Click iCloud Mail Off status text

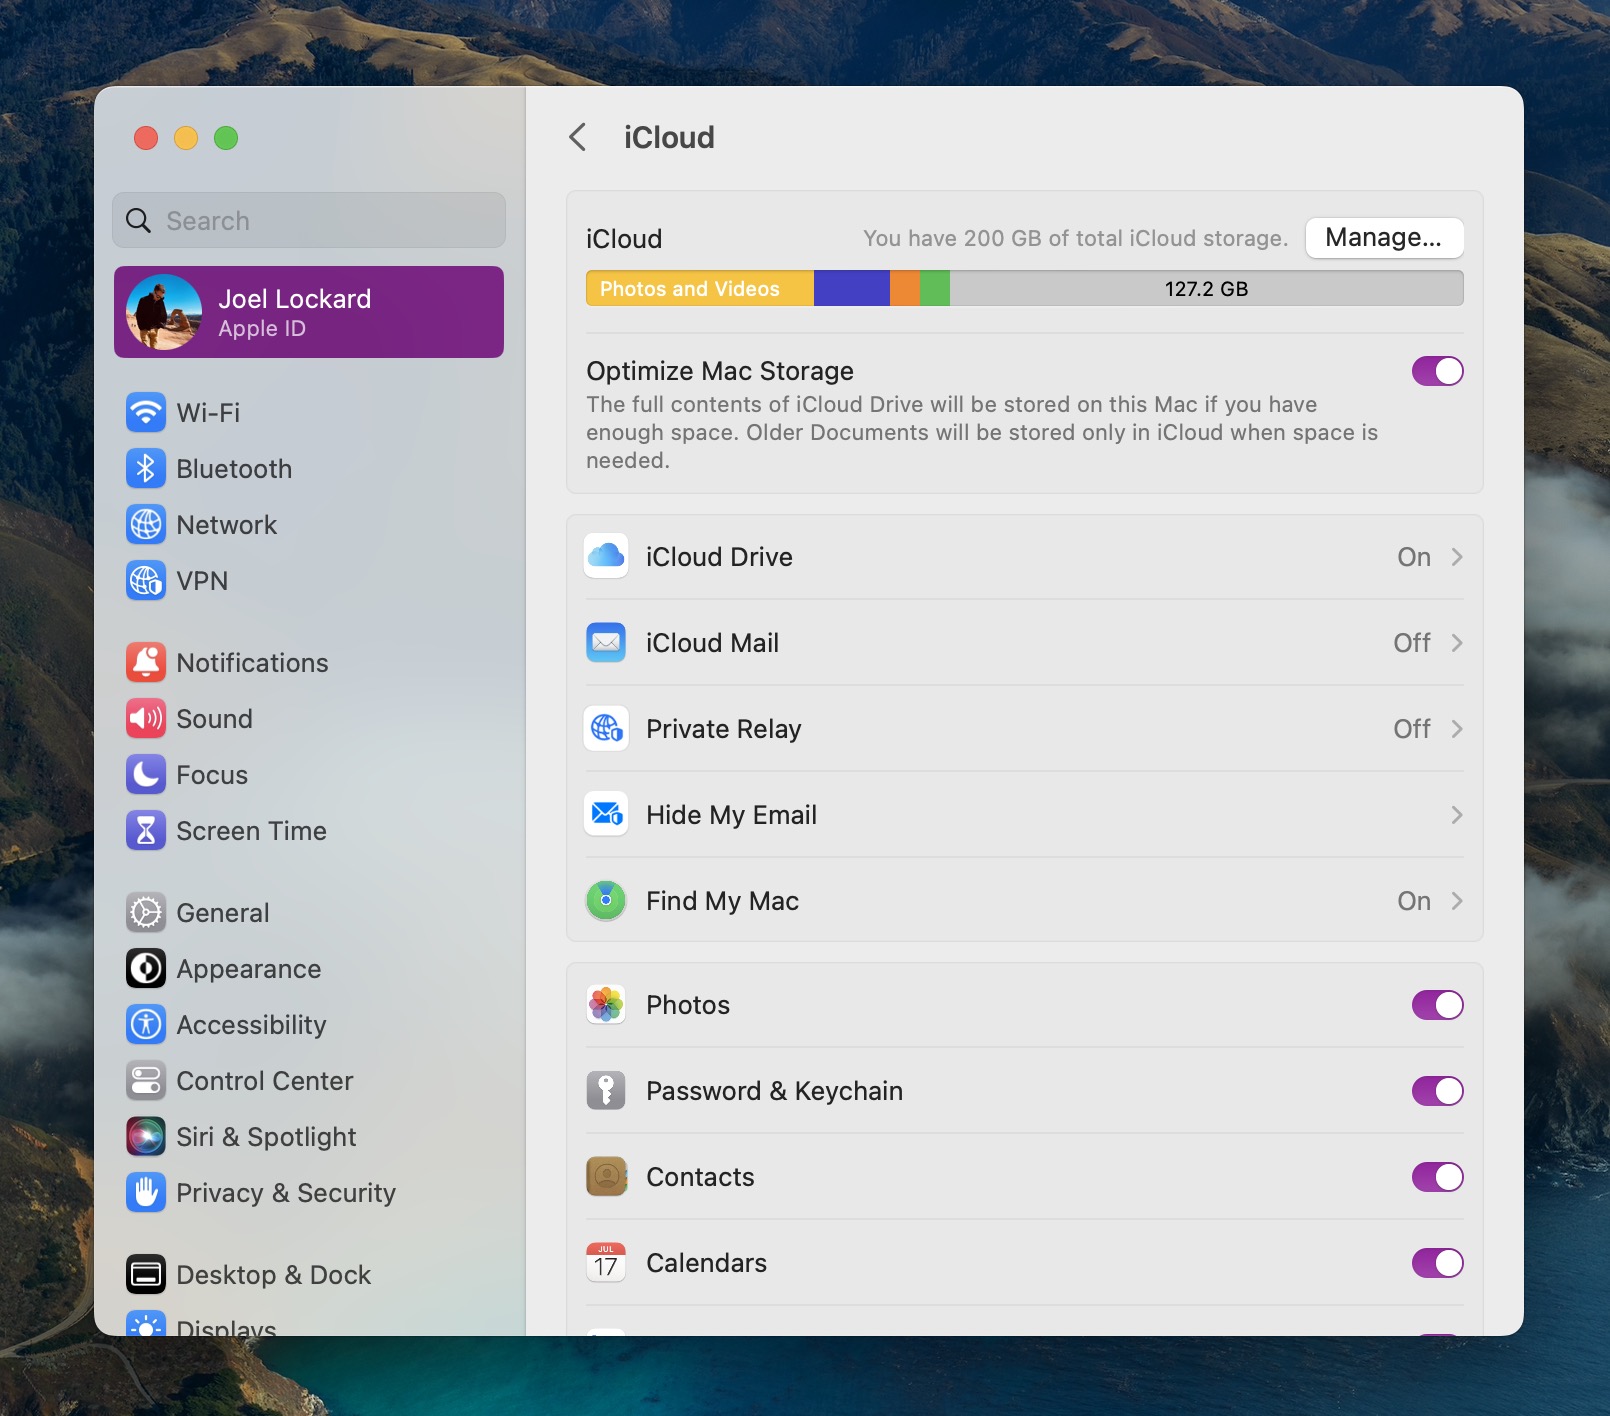click(x=1412, y=643)
